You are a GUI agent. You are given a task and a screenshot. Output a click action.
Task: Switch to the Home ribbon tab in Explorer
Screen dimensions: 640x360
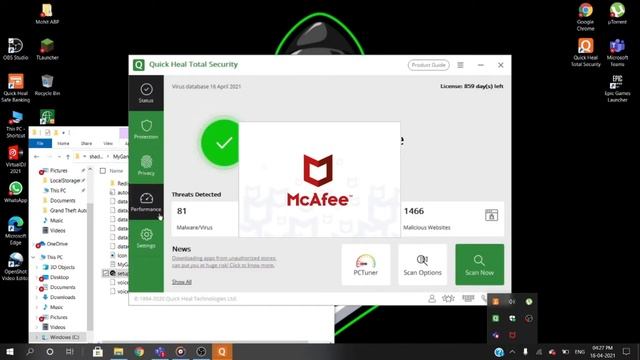point(63,143)
